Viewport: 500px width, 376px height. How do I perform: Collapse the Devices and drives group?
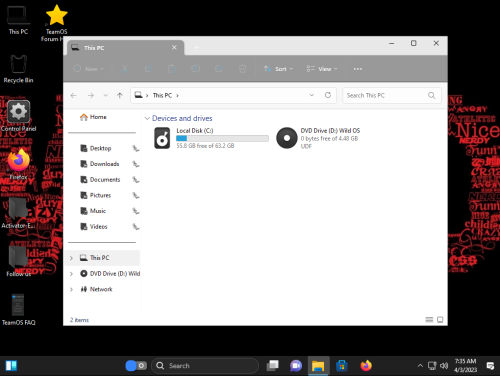pos(147,118)
